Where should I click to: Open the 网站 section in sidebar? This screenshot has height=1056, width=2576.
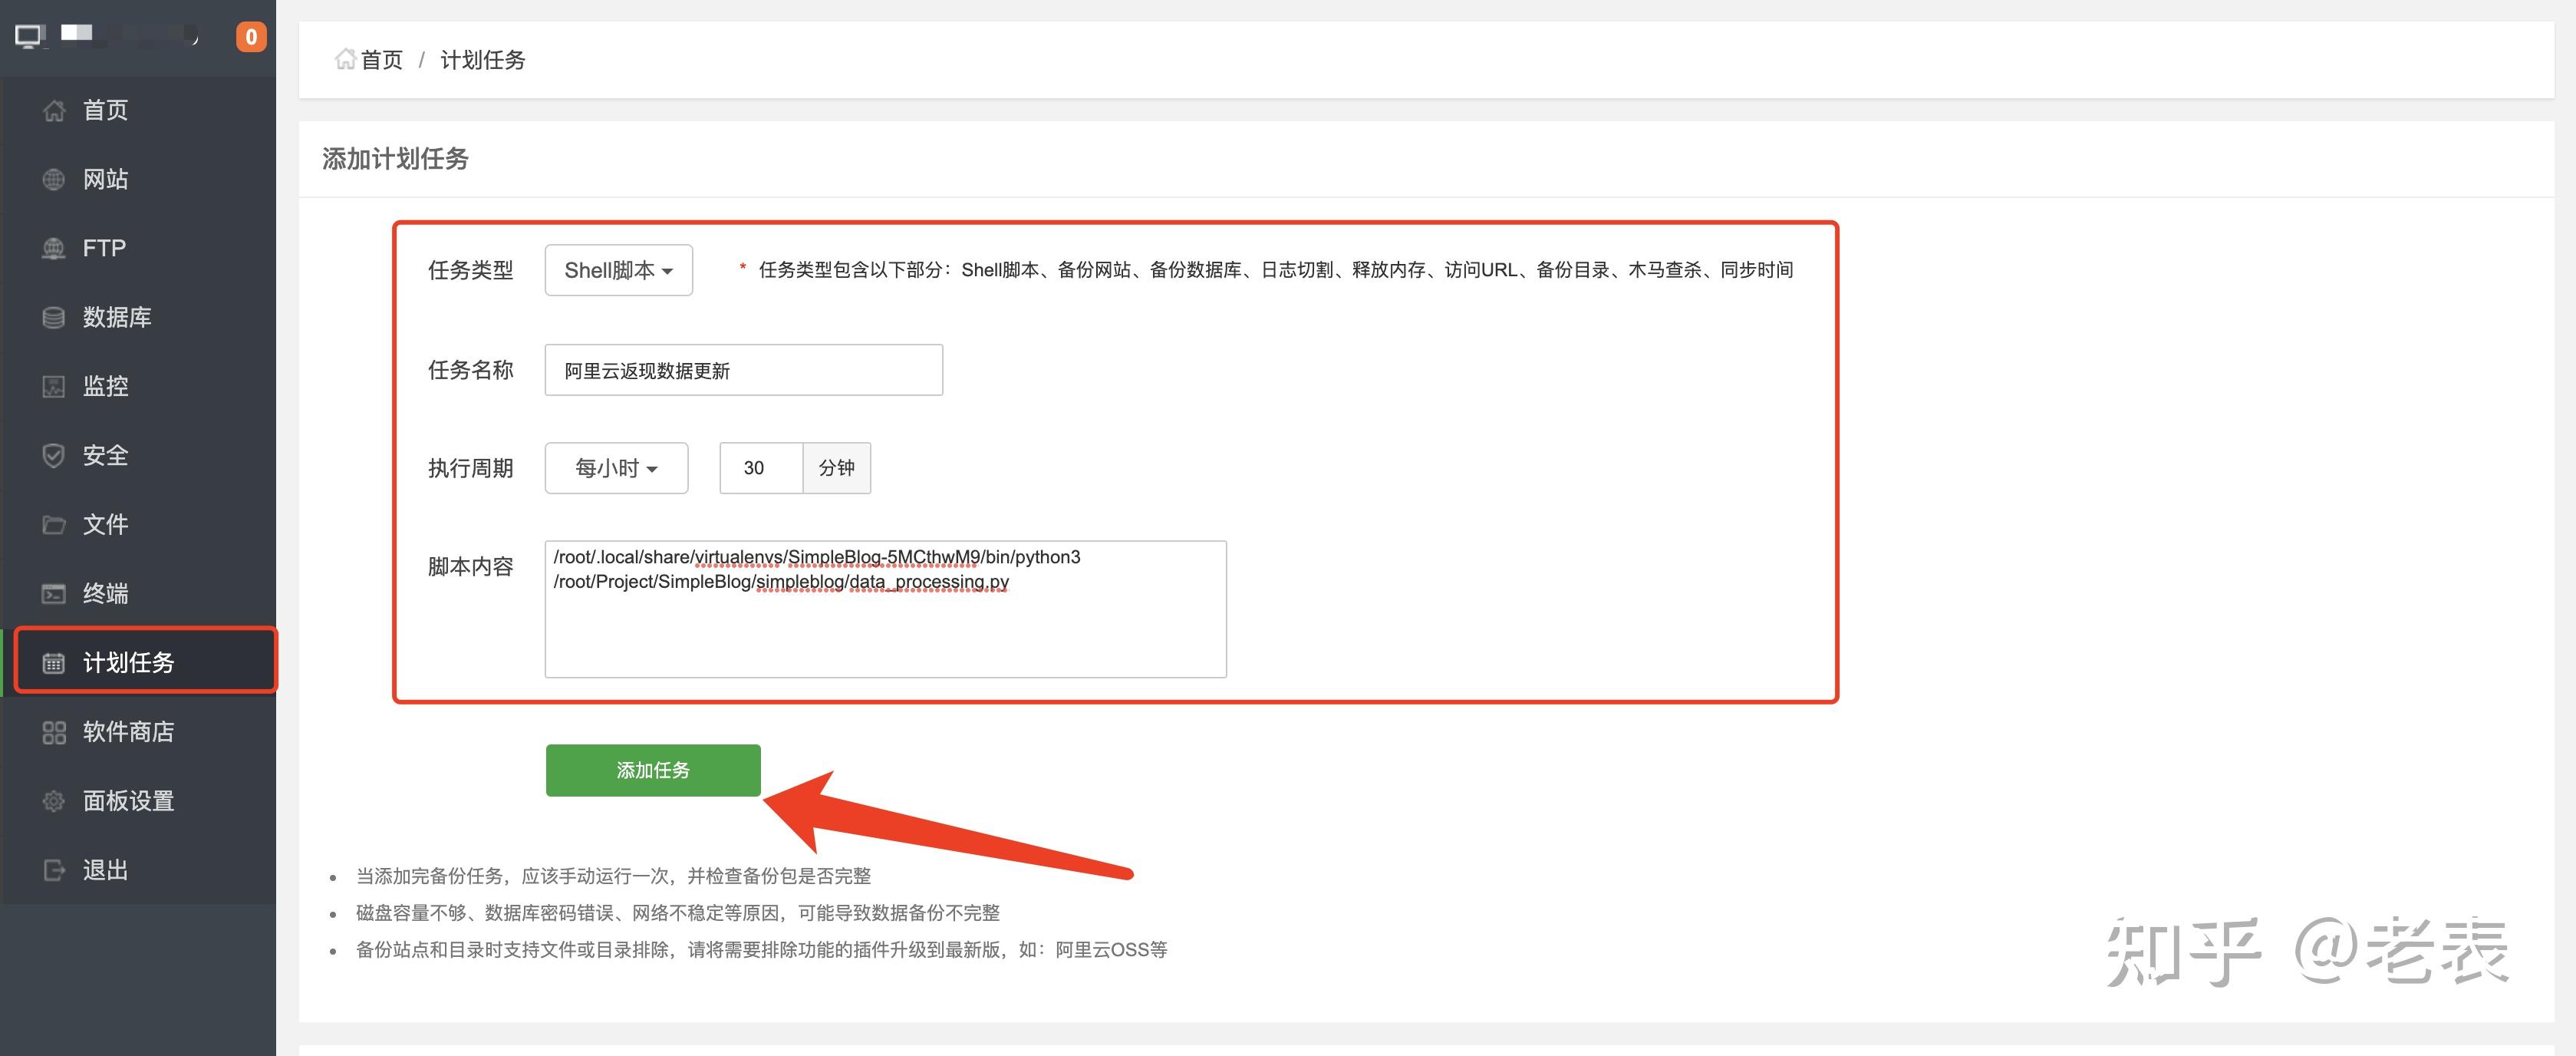(104, 179)
